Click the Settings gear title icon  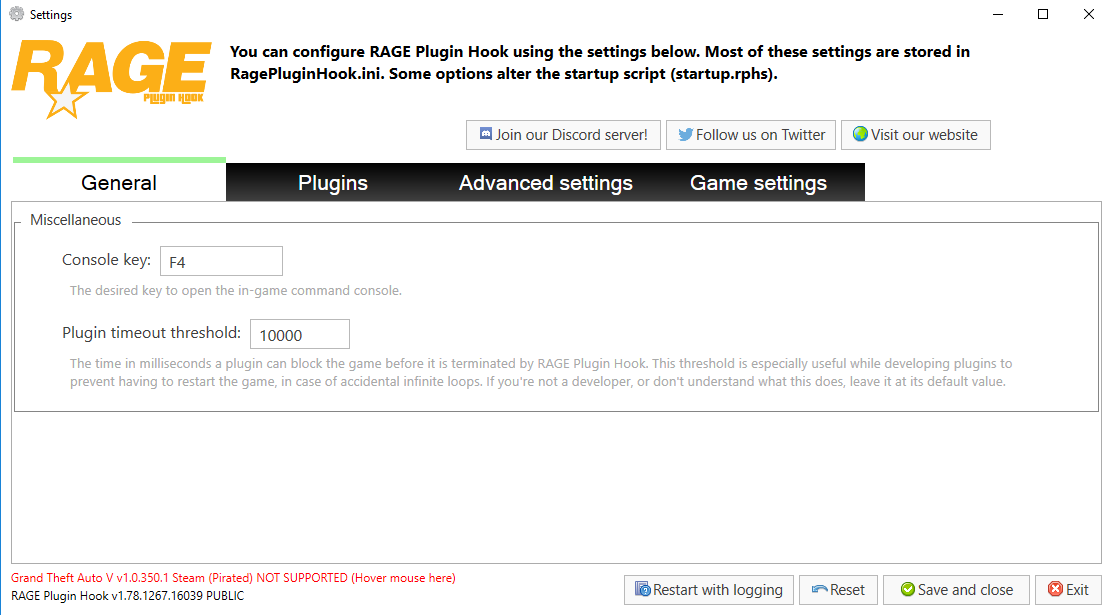pos(16,14)
